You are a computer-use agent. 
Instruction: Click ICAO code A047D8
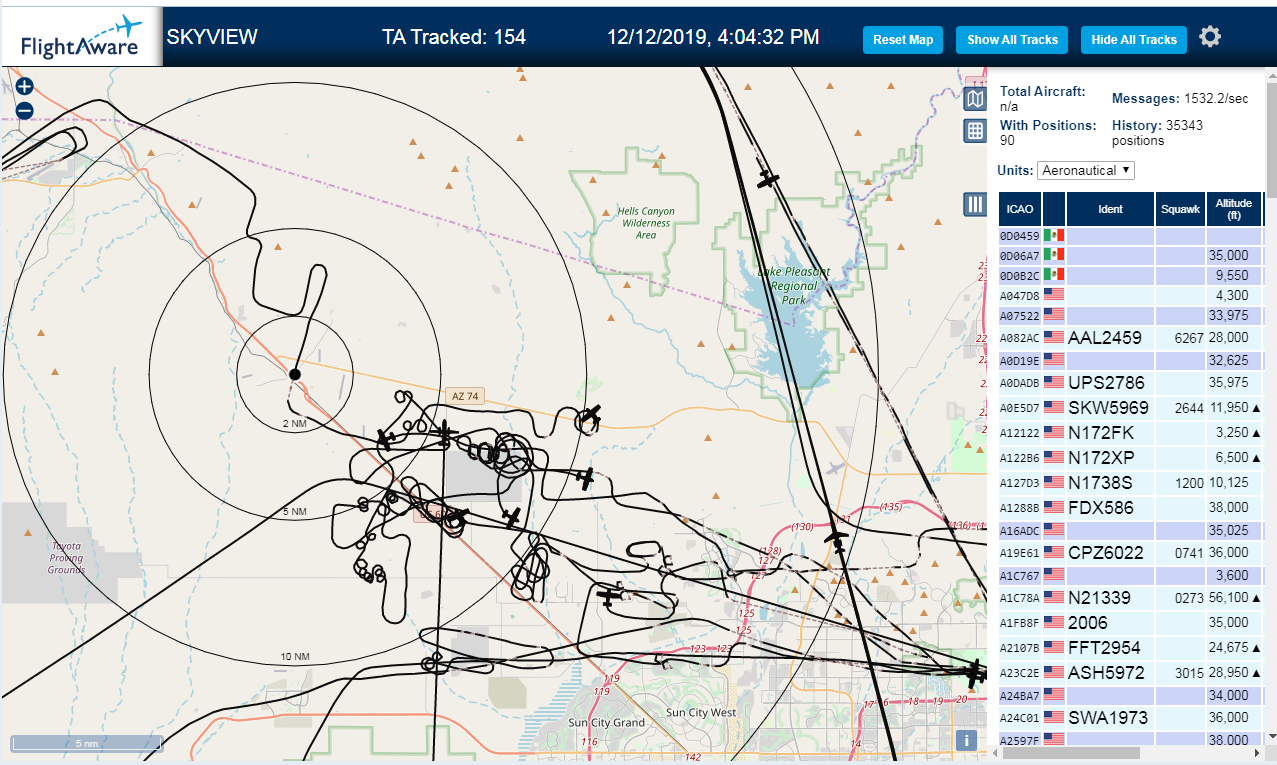tap(1020, 296)
